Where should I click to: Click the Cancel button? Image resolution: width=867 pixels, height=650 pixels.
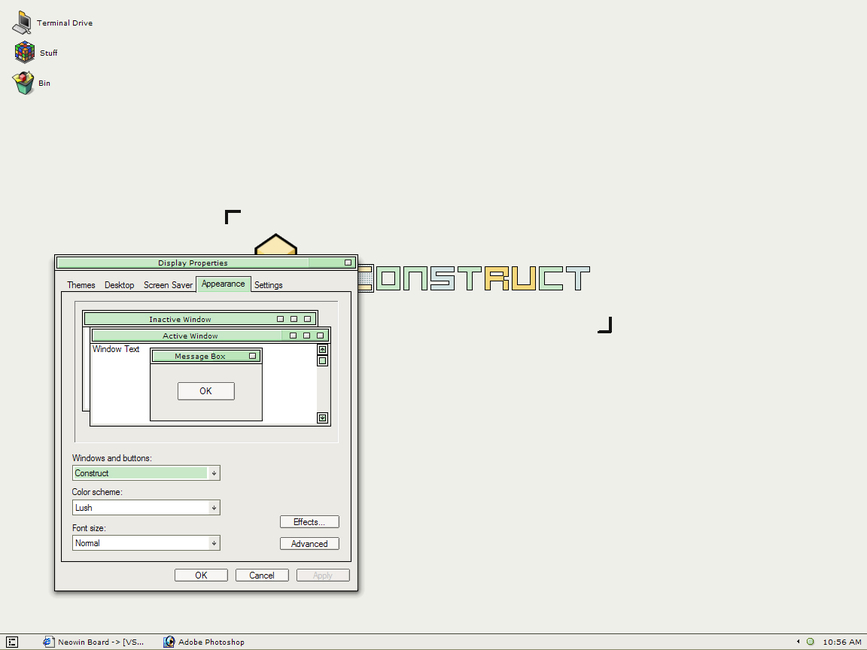click(x=262, y=575)
